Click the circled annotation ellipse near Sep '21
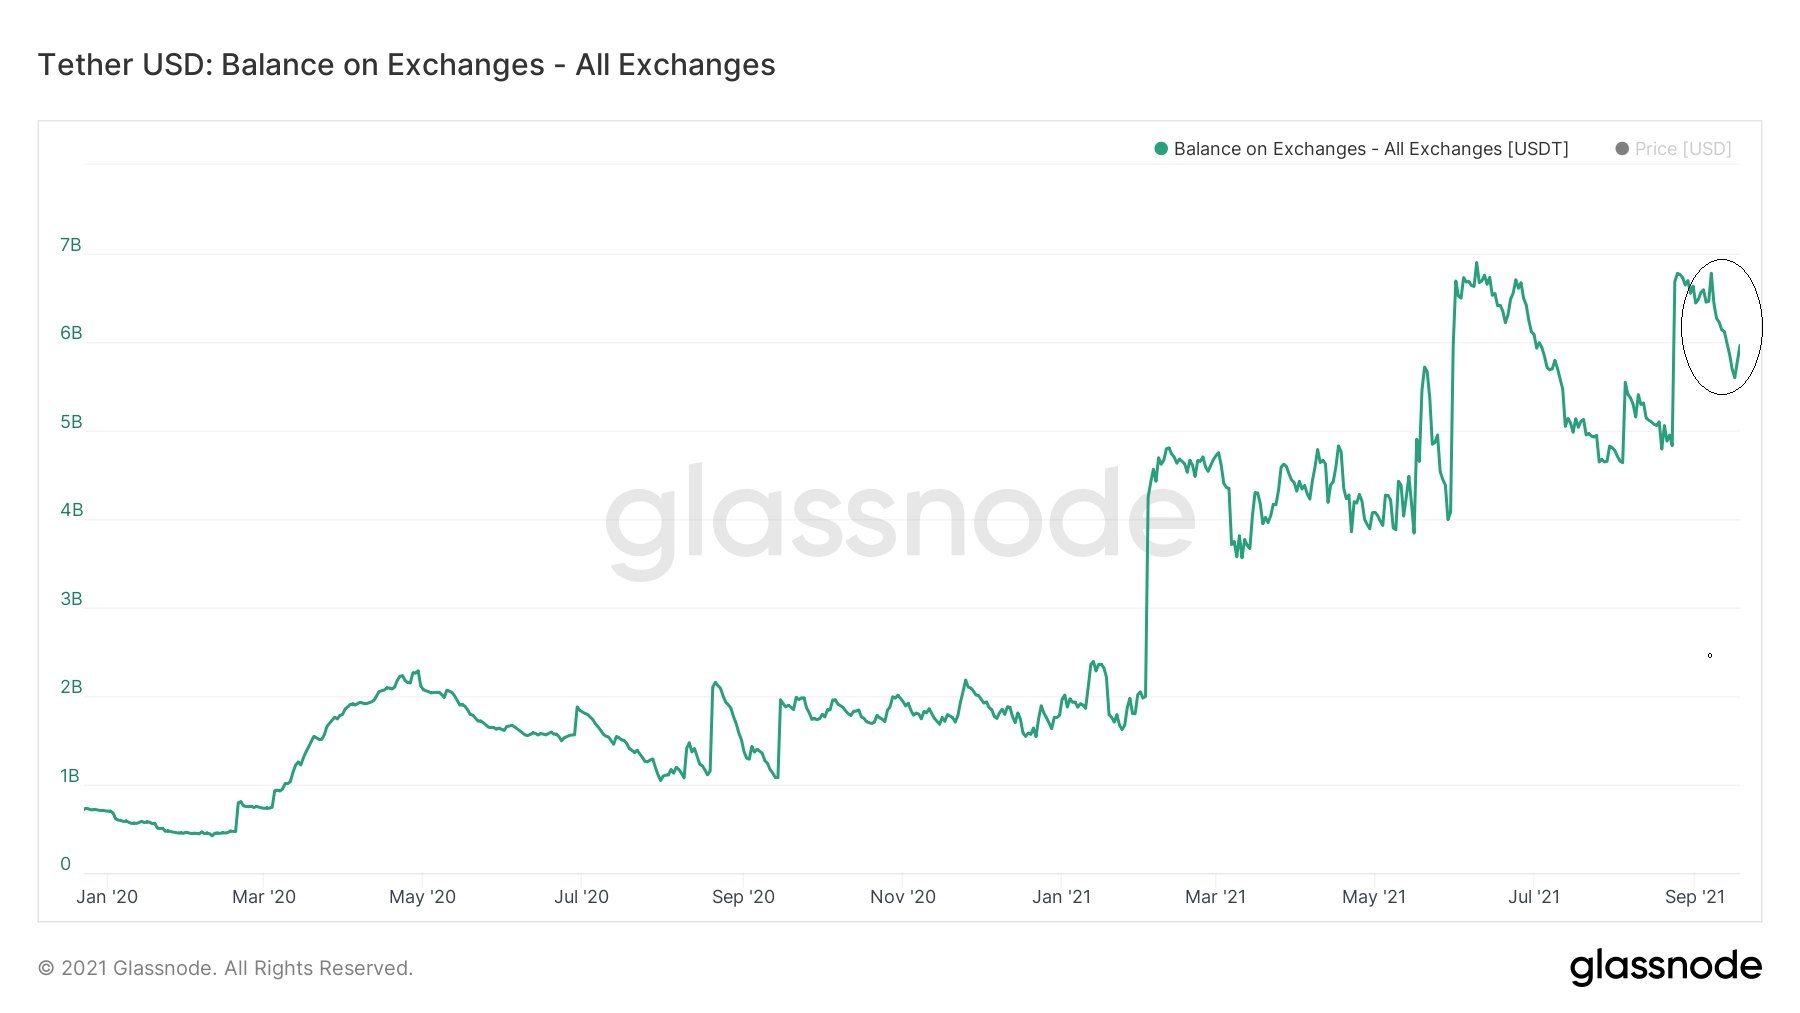Viewport: 1800px width, 1013px height. point(1722,327)
